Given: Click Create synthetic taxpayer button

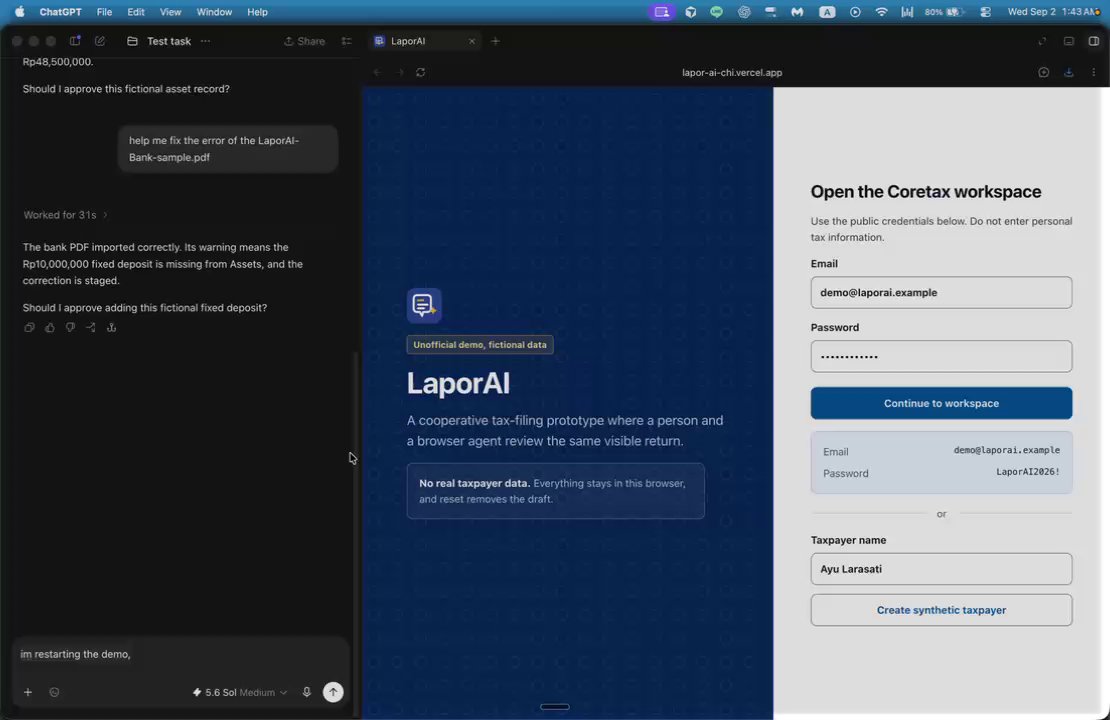Looking at the screenshot, I should click(x=941, y=610).
